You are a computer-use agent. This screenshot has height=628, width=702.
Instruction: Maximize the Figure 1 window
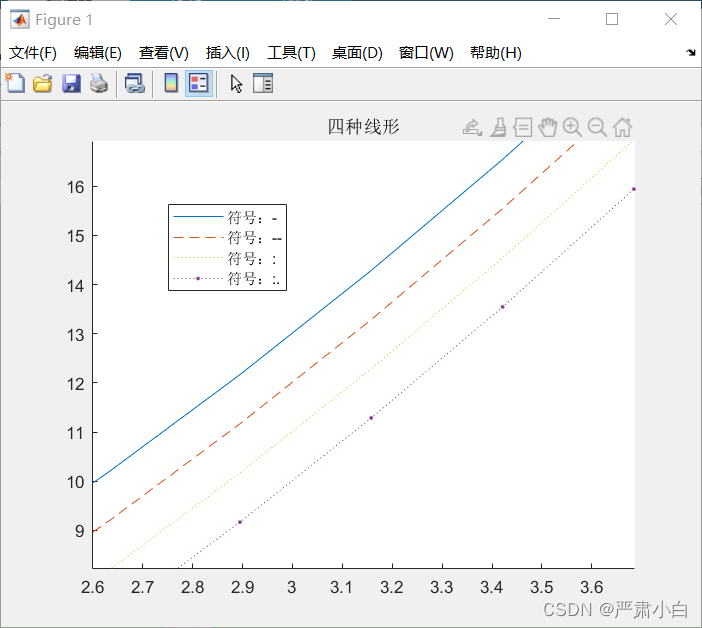click(612, 19)
